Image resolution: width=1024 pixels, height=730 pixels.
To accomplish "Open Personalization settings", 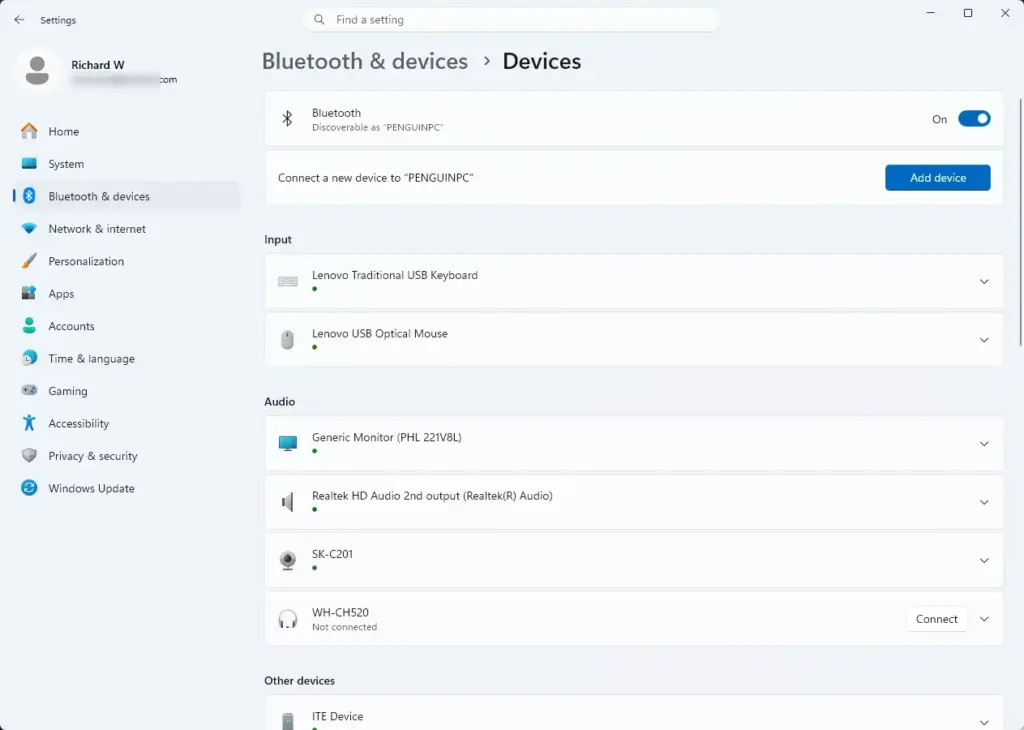I will point(127,261).
